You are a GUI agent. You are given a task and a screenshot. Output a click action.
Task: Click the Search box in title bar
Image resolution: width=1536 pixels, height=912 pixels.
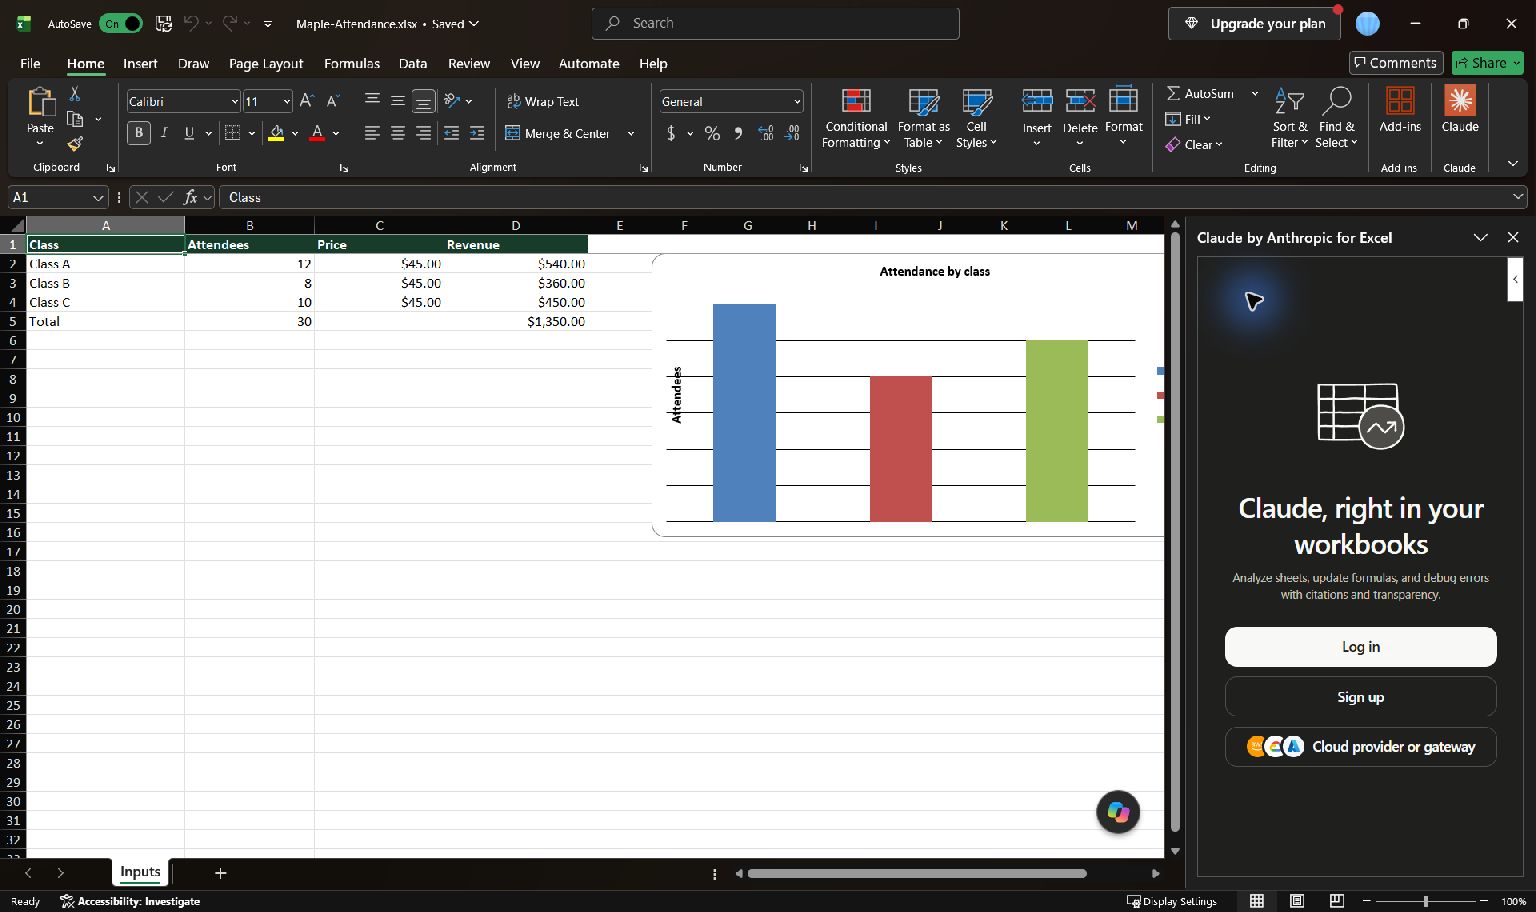click(x=776, y=23)
